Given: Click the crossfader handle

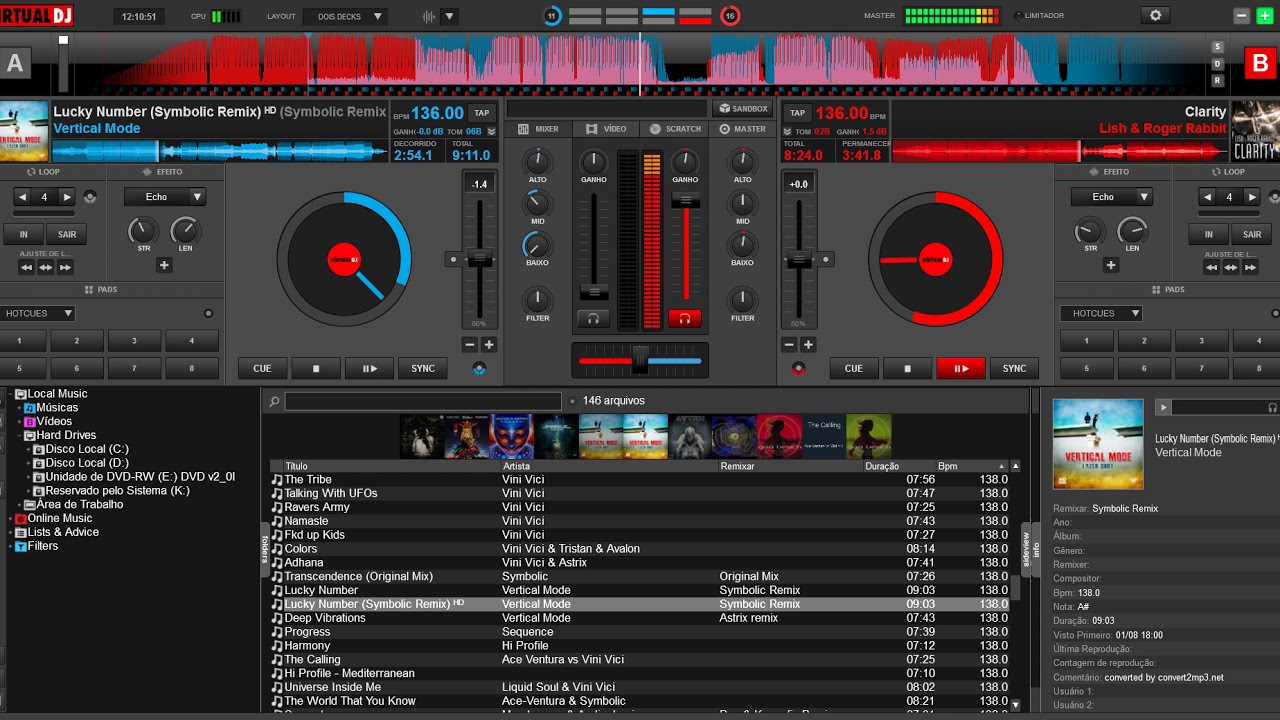Looking at the screenshot, I should (640, 360).
